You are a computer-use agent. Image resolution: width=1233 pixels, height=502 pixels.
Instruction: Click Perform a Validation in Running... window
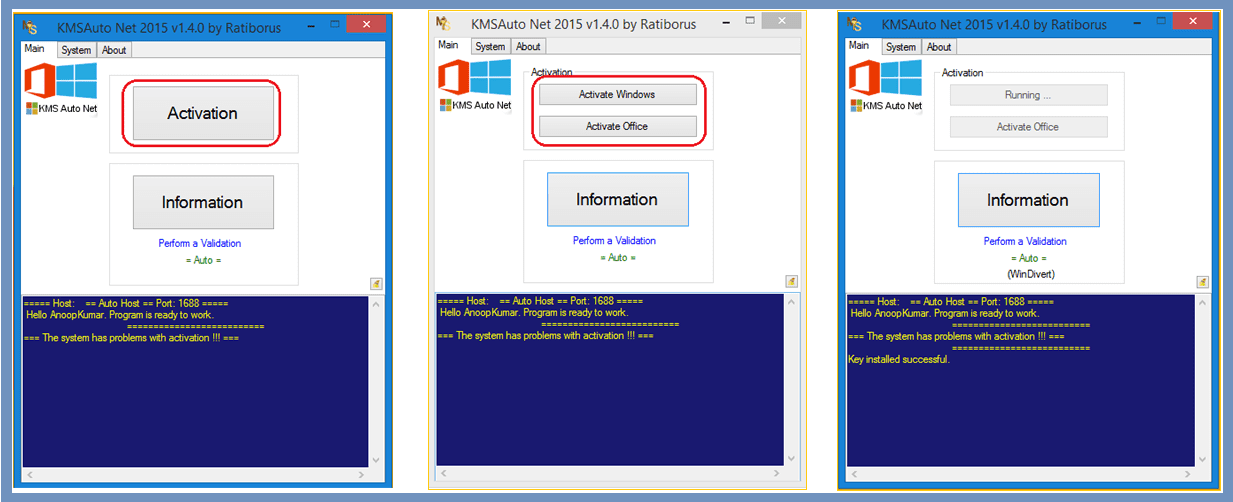coord(1025,241)
